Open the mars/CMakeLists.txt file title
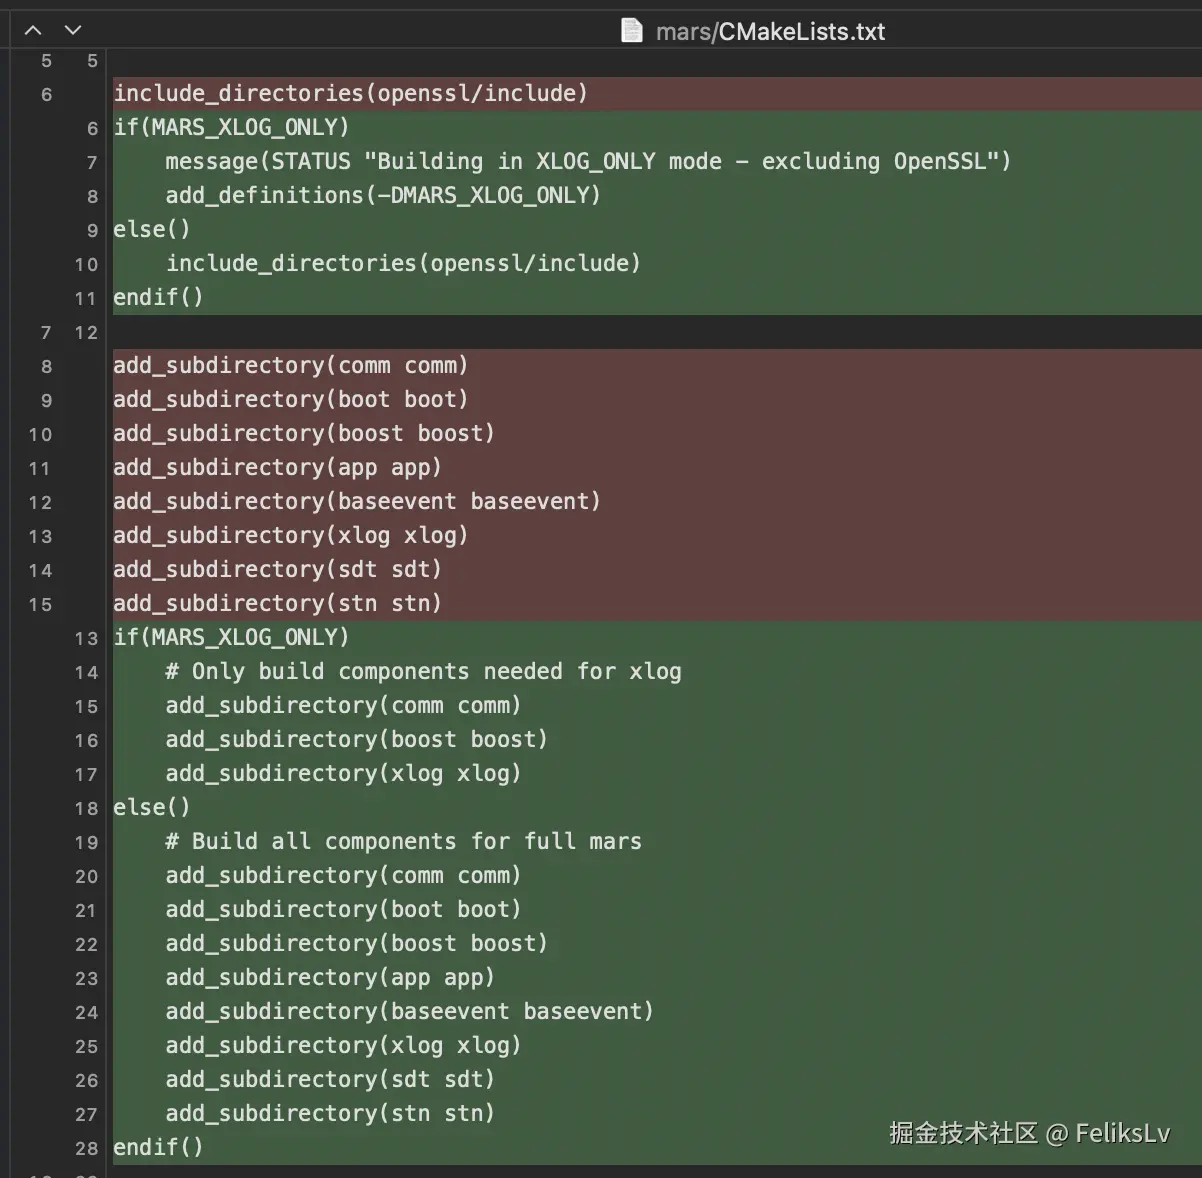This screenshot has height=1178, width=1202. tap(770, 32)
